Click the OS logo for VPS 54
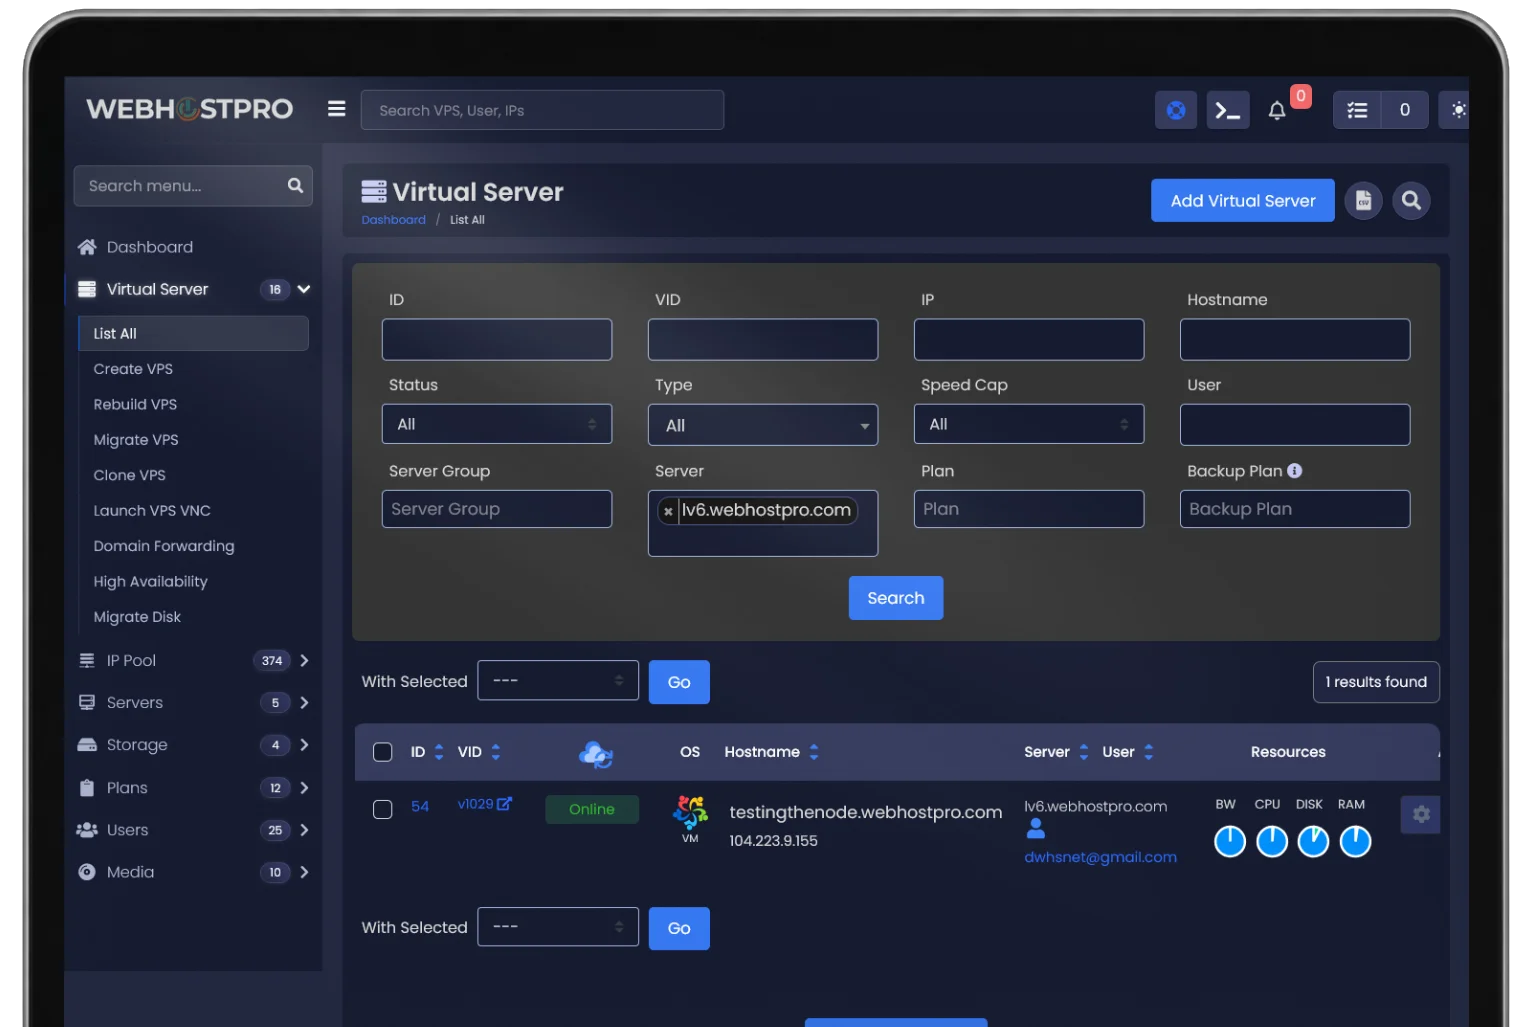The width and height of the screenshot is (1532, 1027). point(690,813)
